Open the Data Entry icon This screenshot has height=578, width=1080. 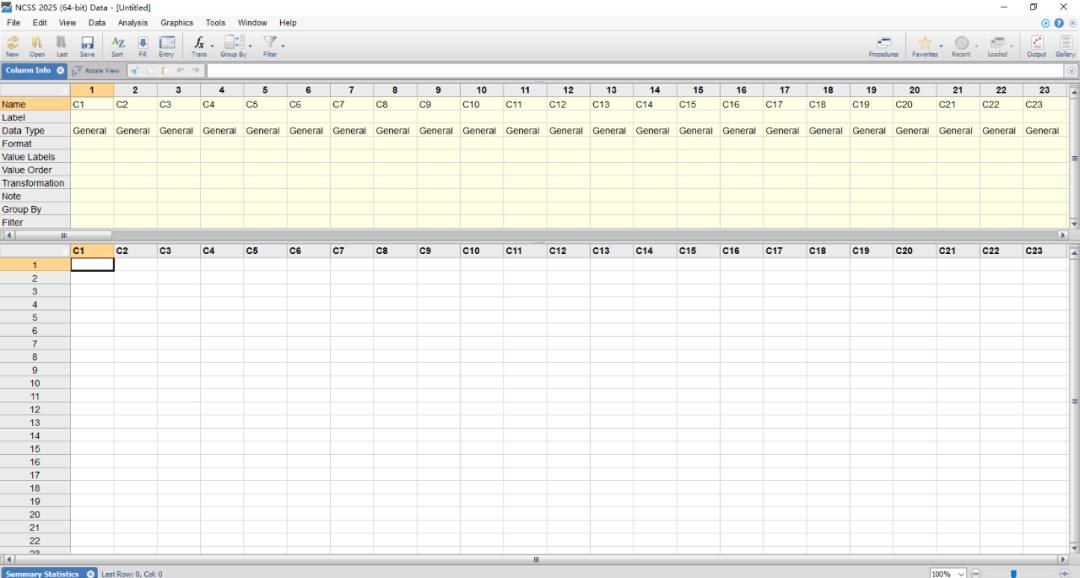[x=166, y=44]
